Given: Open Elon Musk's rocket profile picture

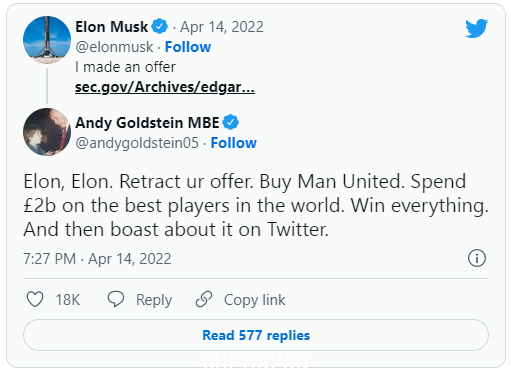Looking at the screenshot, I should 47,40.
